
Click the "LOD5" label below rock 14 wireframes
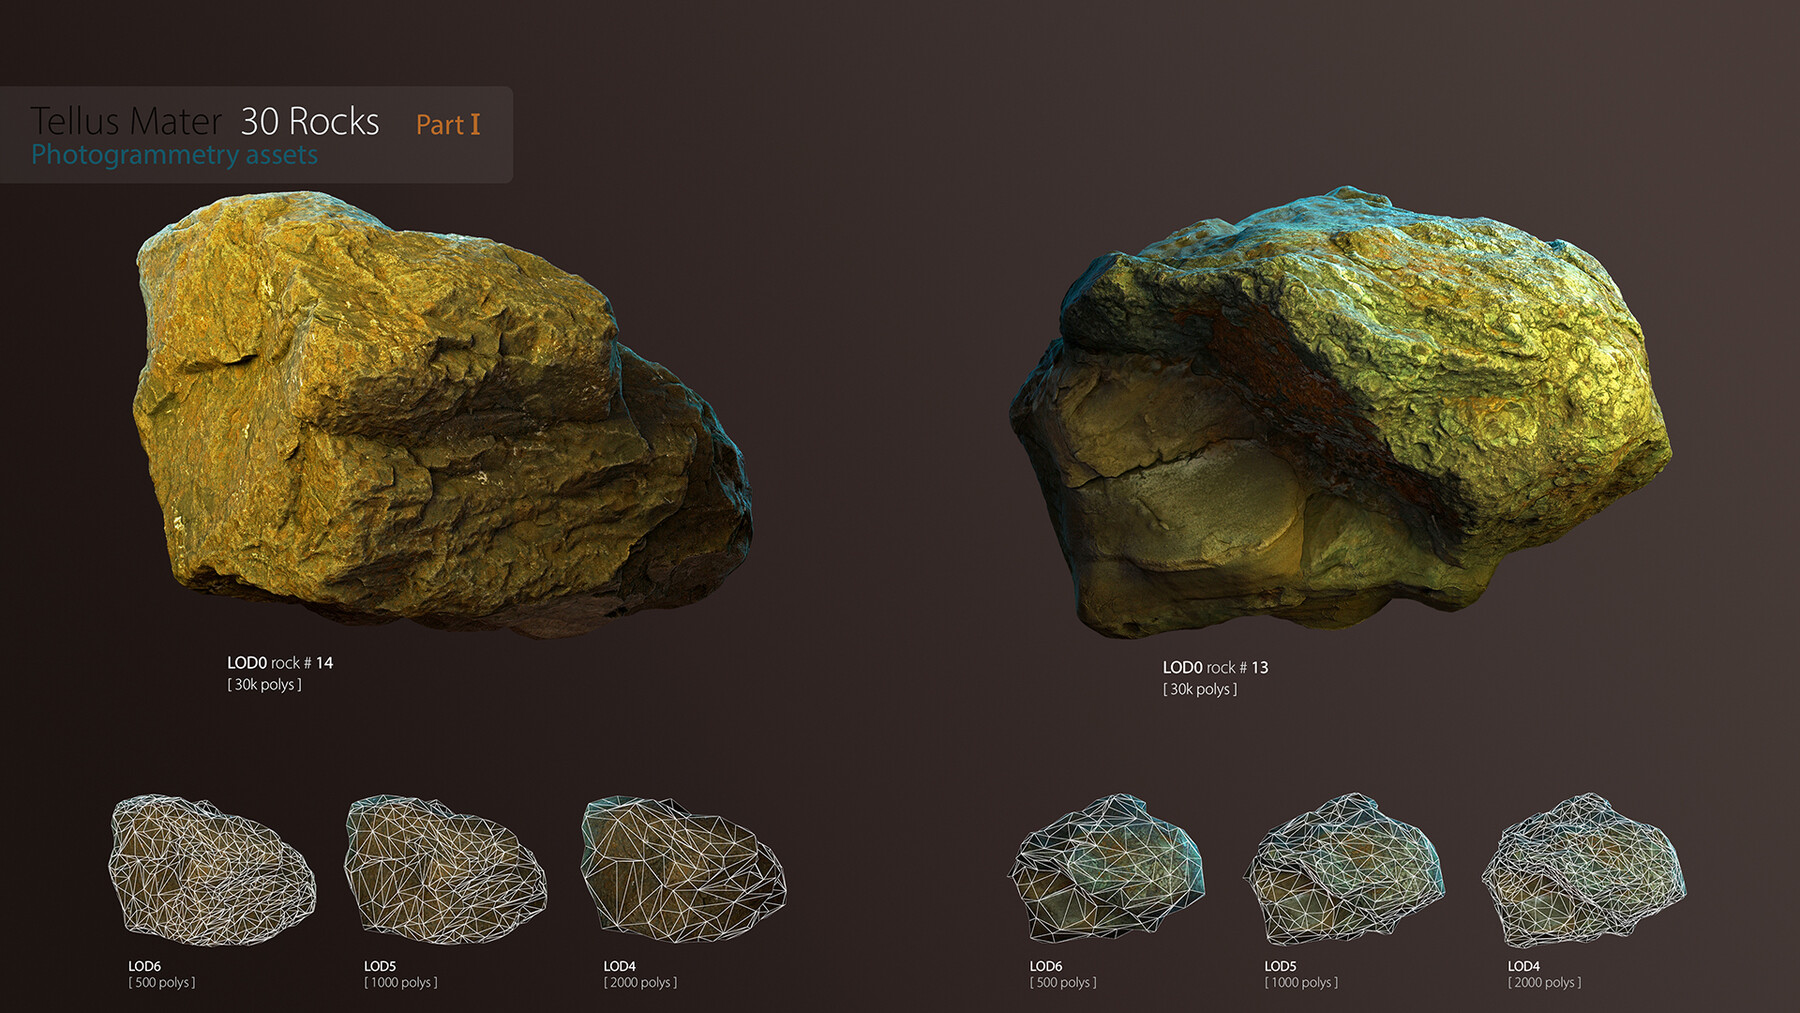[x=380, y=966]
